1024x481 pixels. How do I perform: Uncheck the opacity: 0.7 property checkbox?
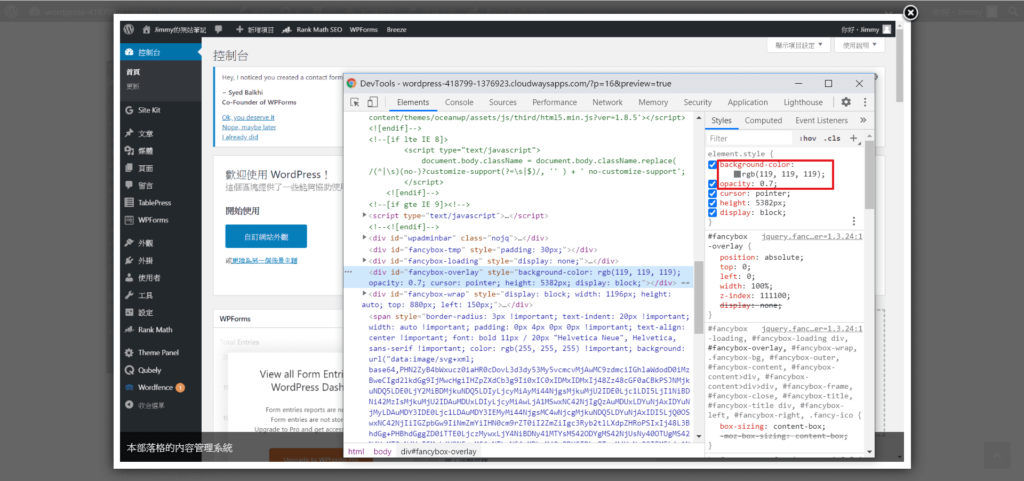tap(712, 184)
